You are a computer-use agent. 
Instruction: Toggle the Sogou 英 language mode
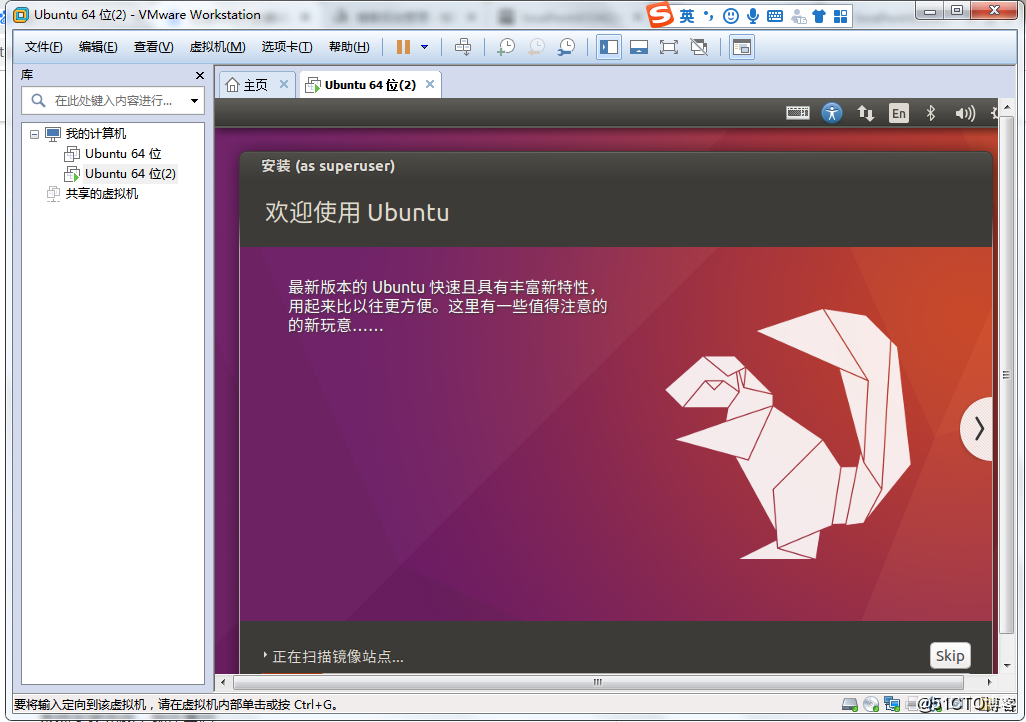pos(686,16)
